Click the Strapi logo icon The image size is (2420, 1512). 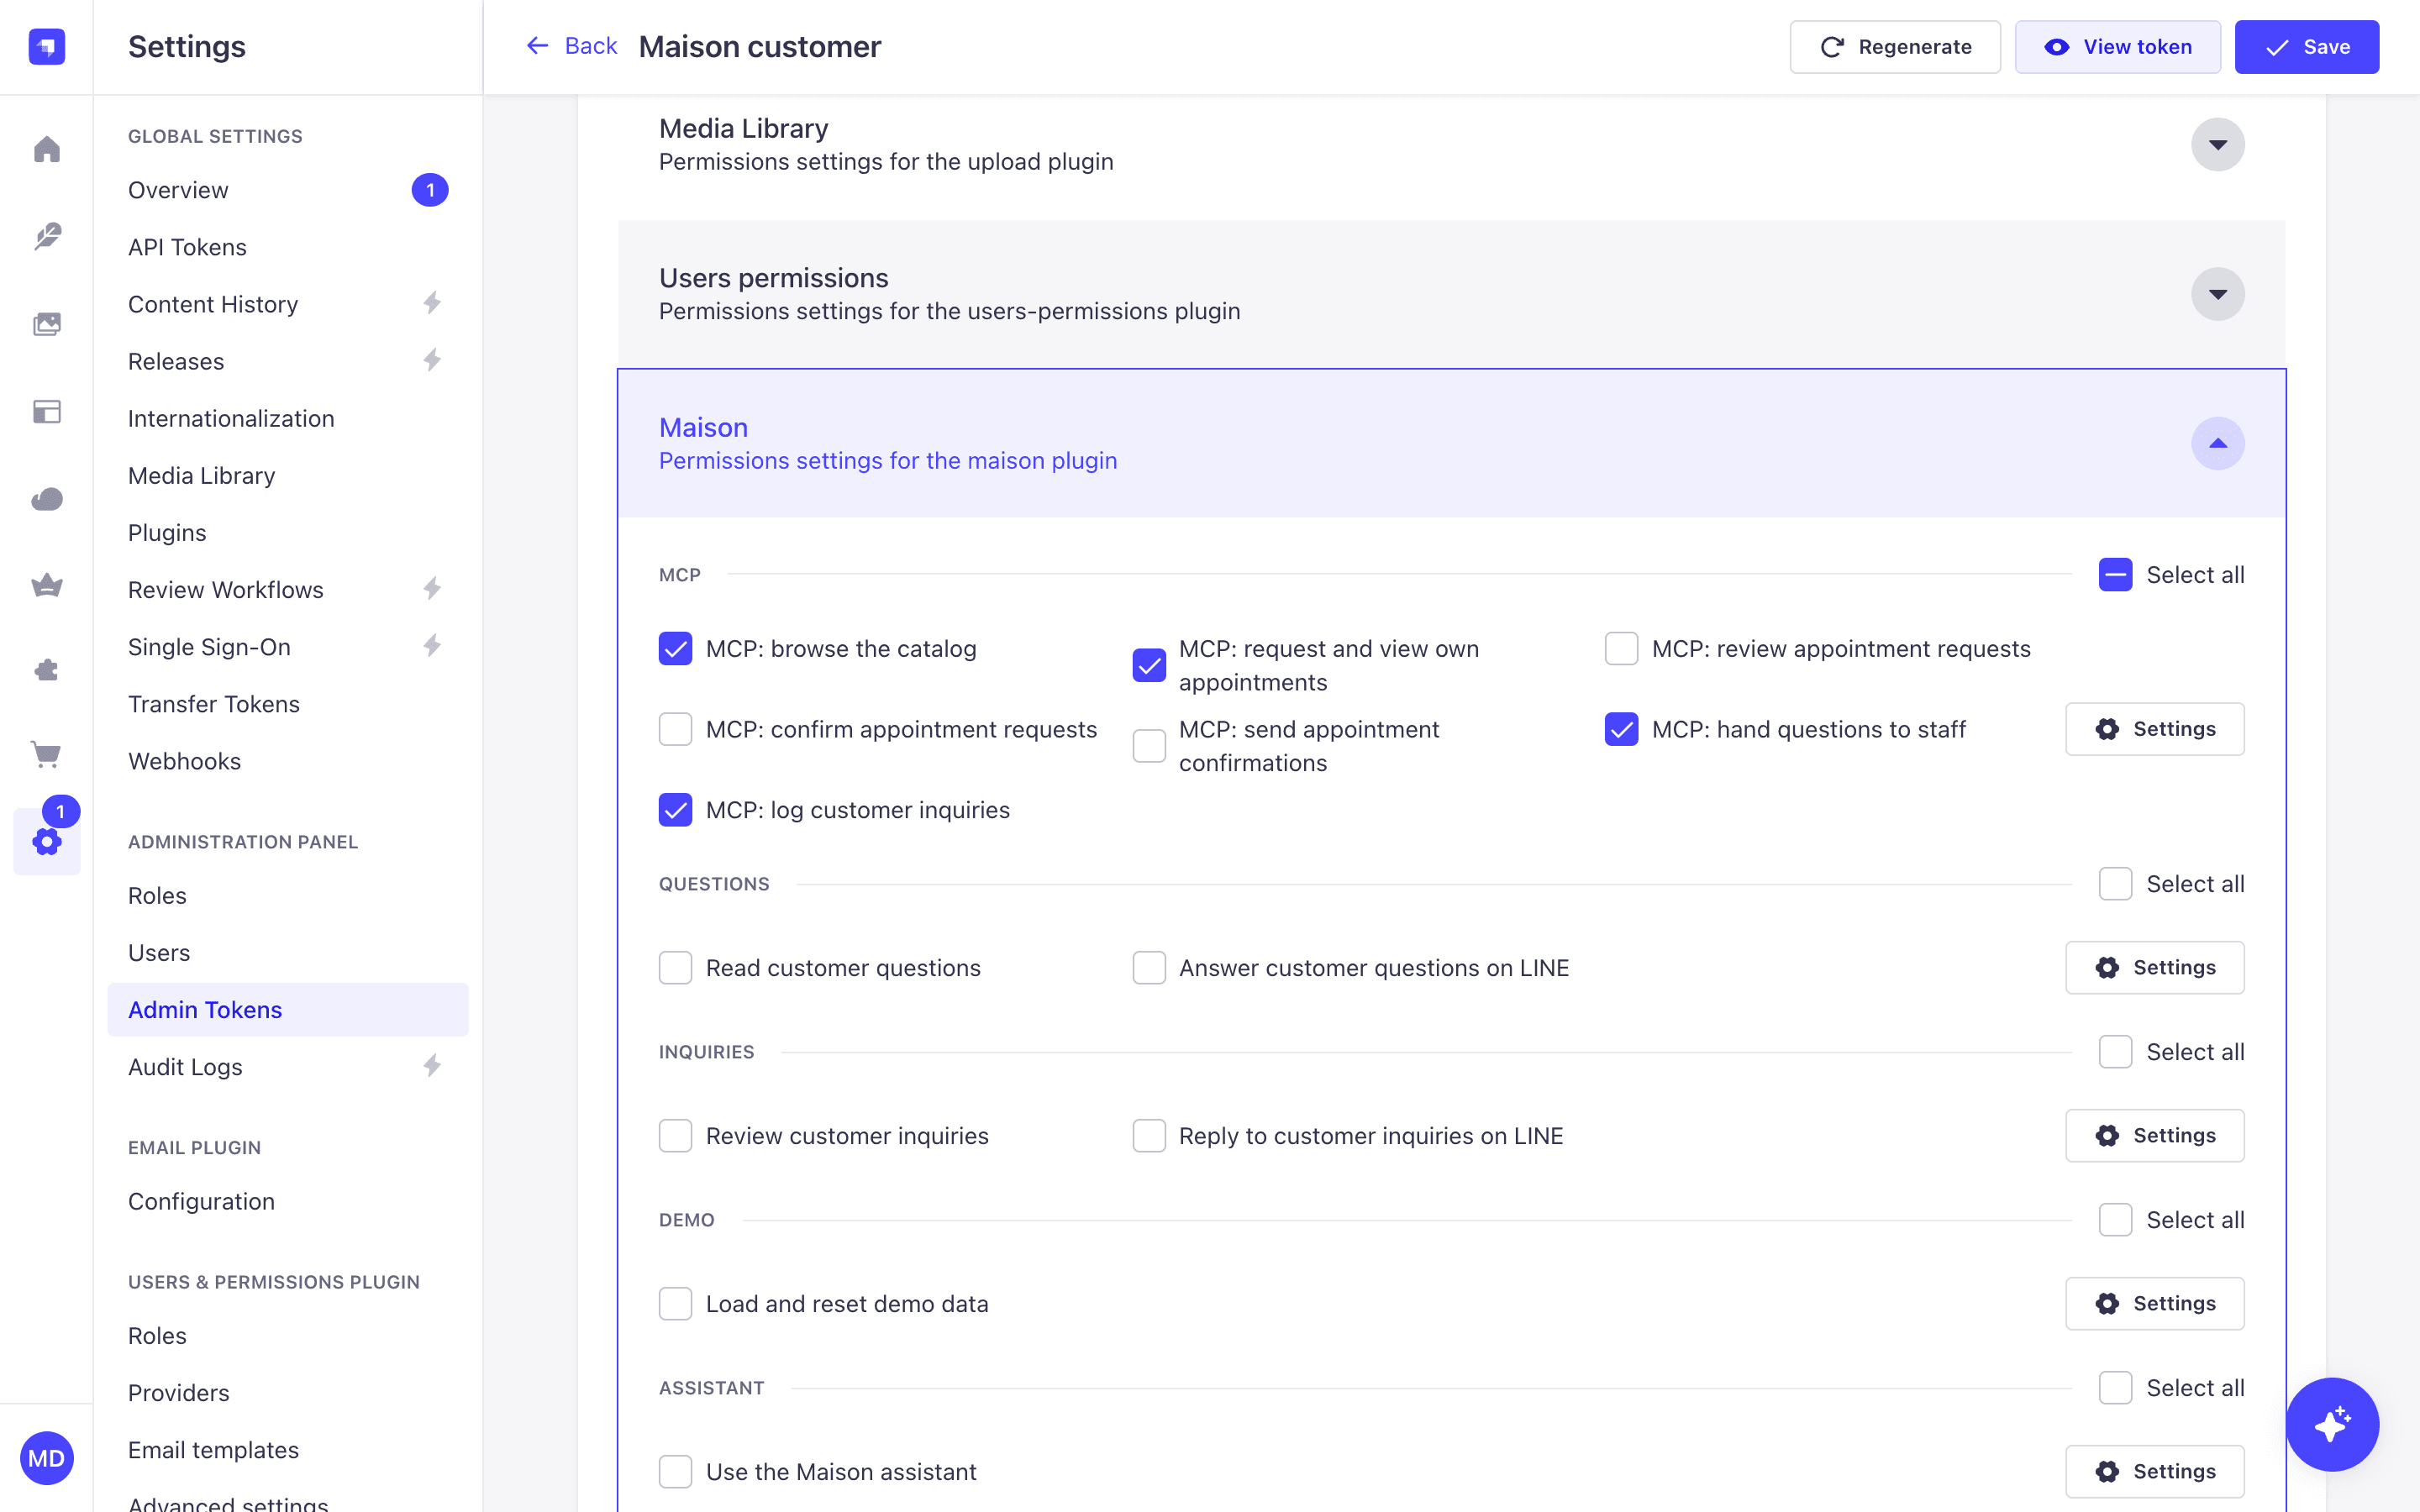(x=46, y=46)
